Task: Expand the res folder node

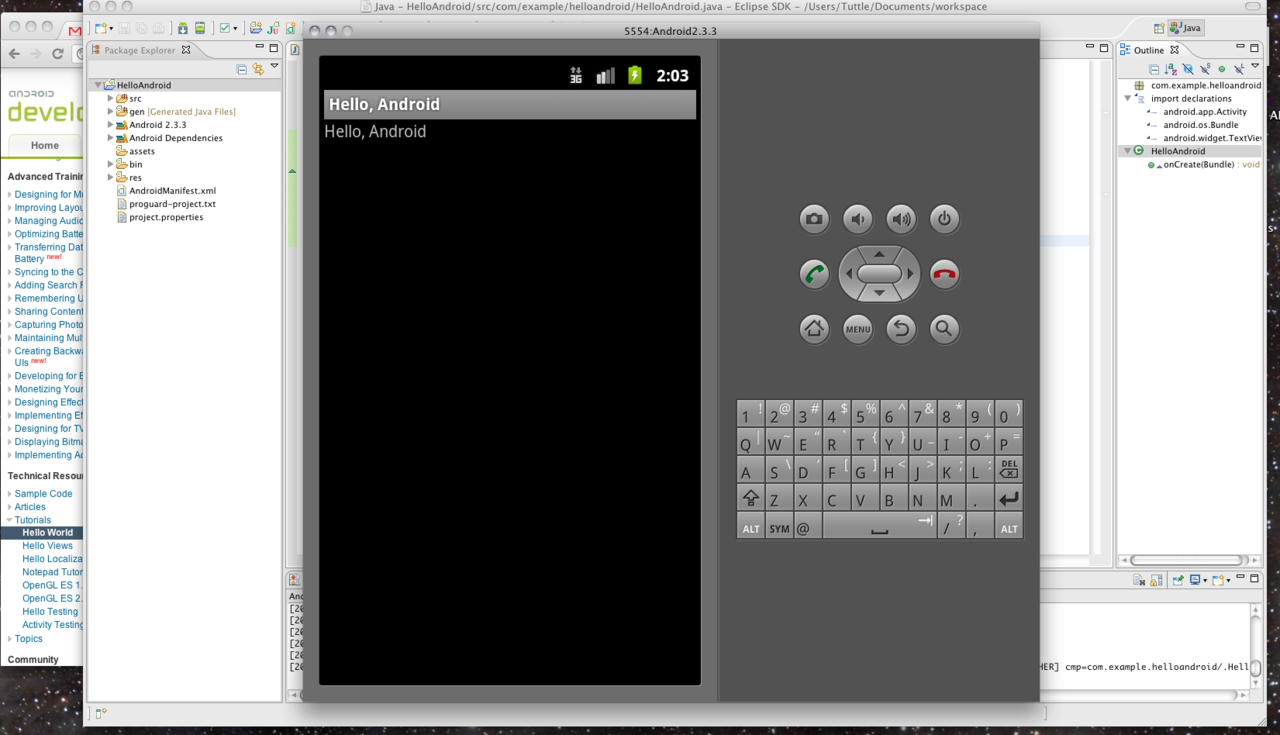Action: tap(110, 178)
